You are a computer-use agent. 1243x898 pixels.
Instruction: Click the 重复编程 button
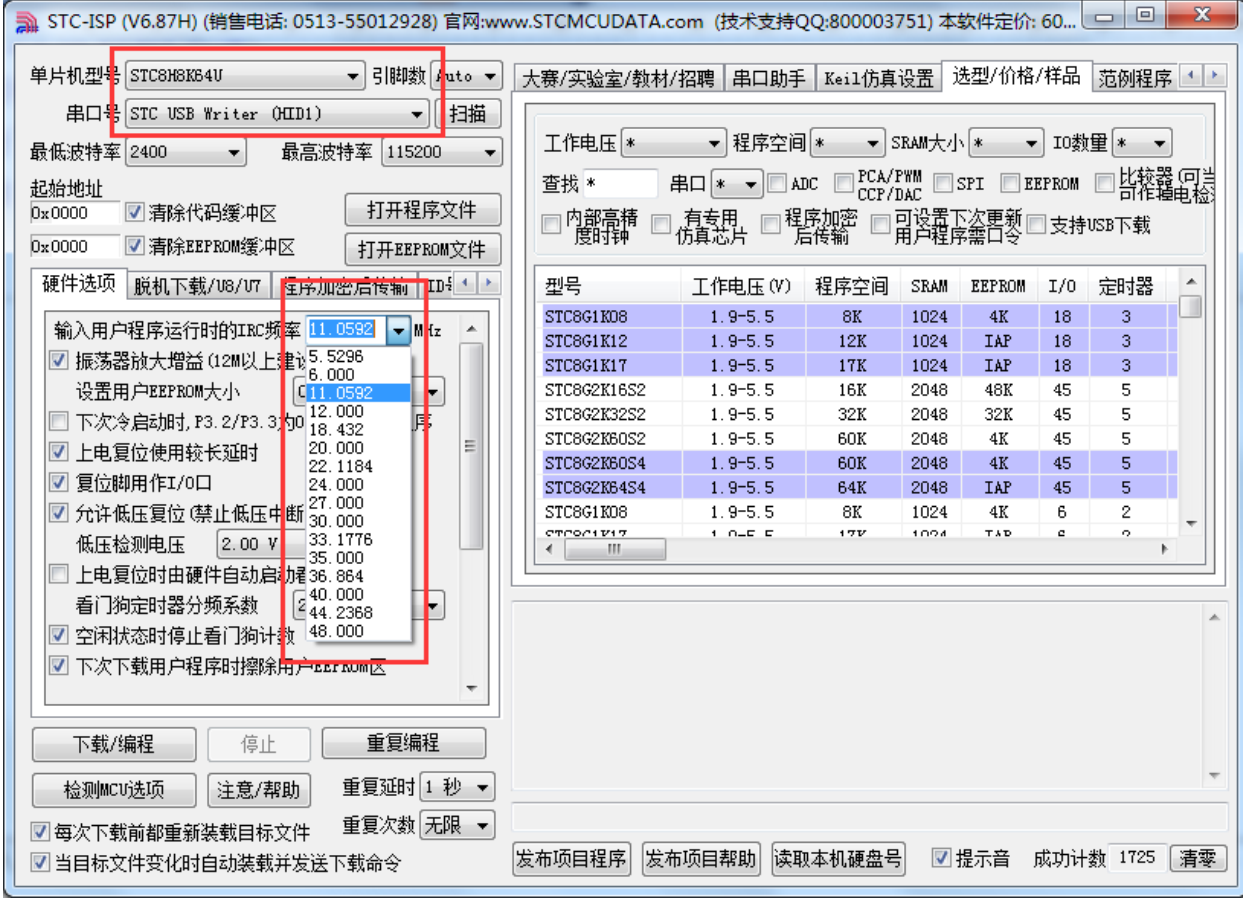coord(403,743)
